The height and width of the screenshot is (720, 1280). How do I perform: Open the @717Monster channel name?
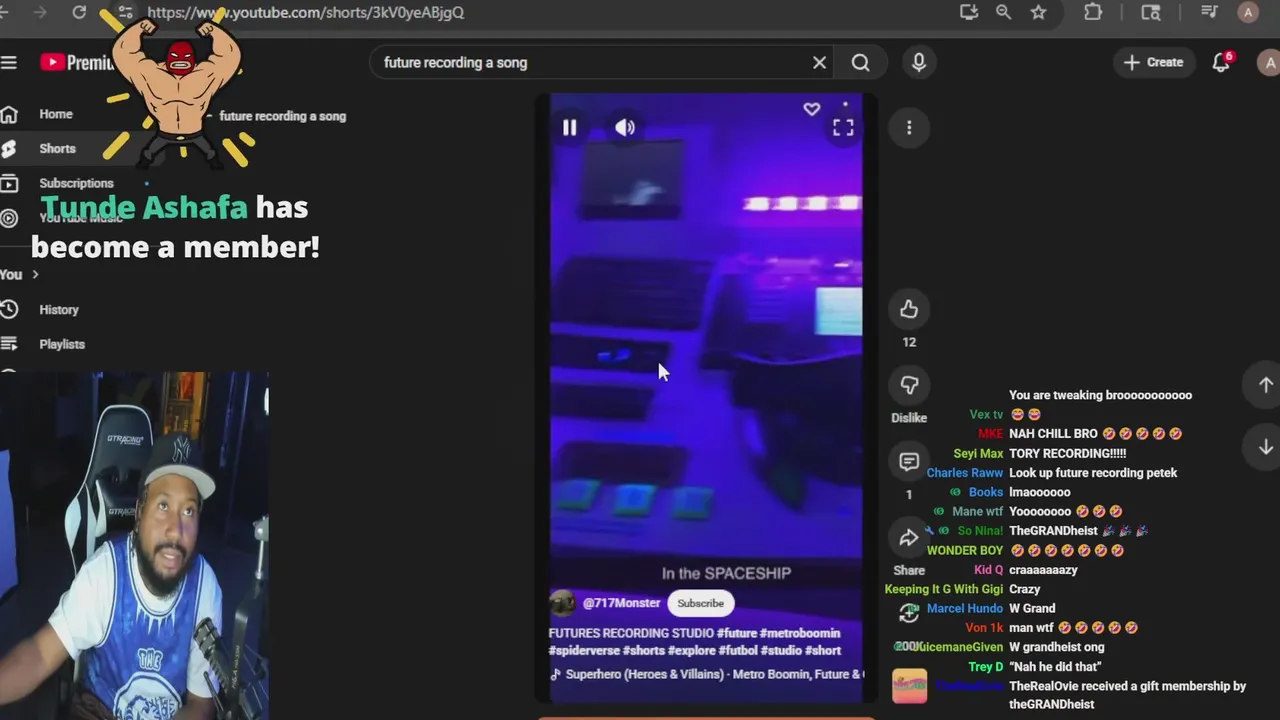(621, 603)
